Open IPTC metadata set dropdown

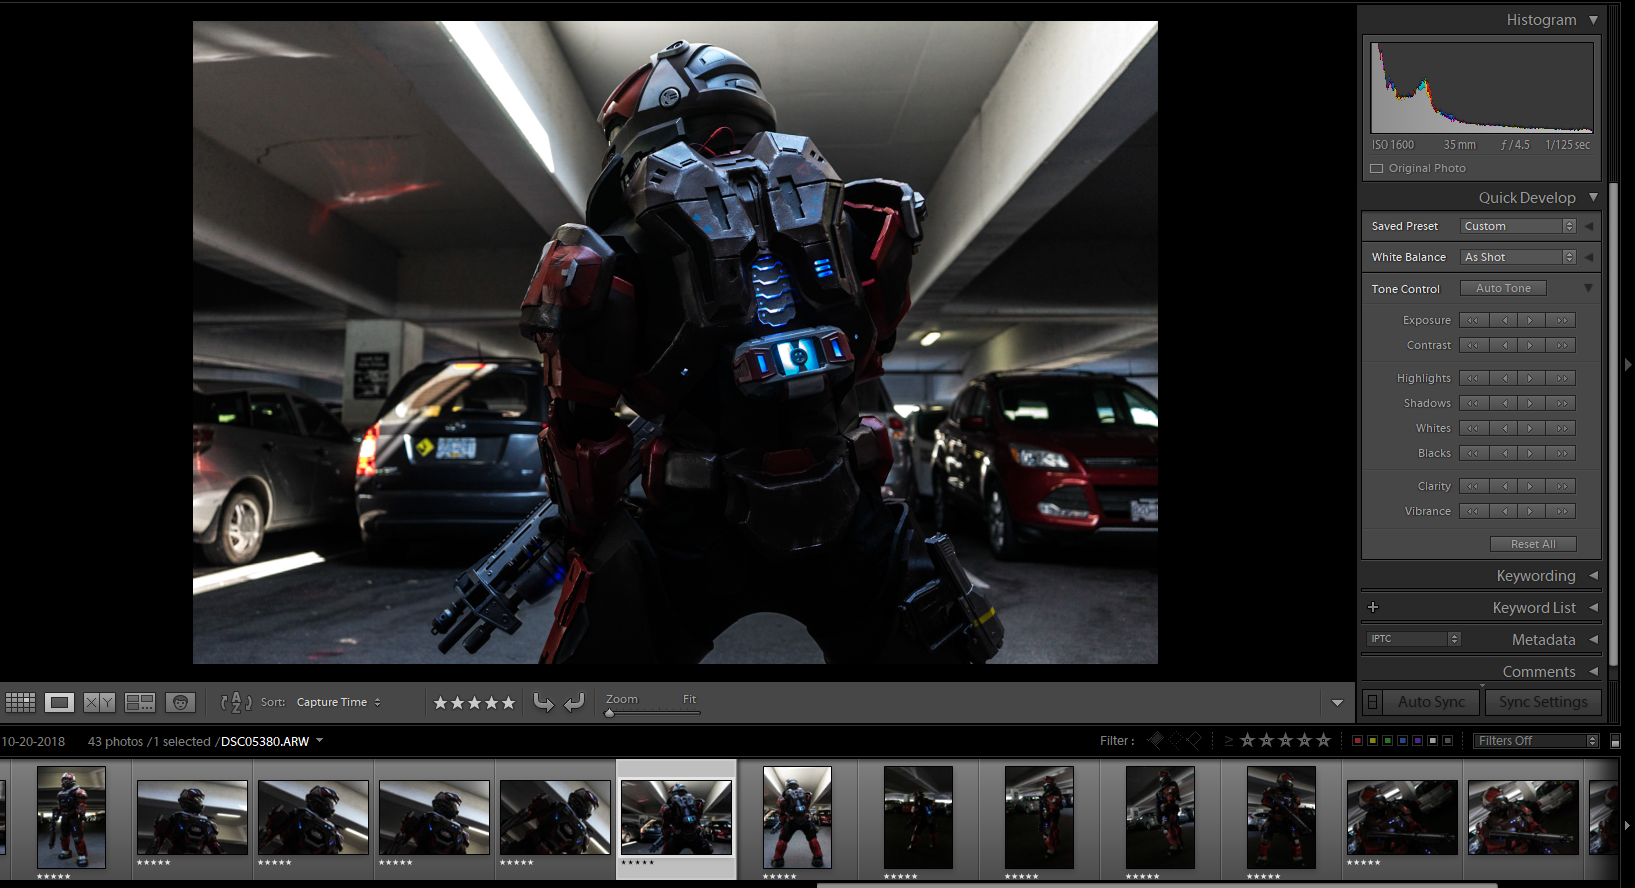[x=1414, y=638]
